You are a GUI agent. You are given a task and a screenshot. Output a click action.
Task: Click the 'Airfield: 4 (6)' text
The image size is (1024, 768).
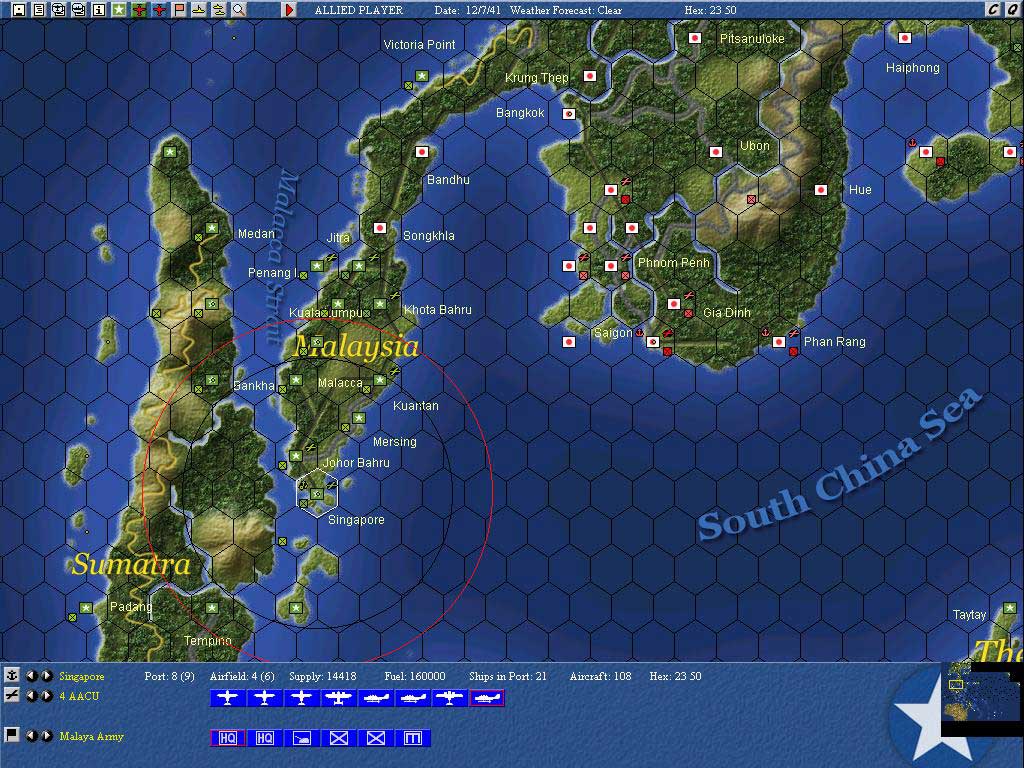(x=242, y=676)
